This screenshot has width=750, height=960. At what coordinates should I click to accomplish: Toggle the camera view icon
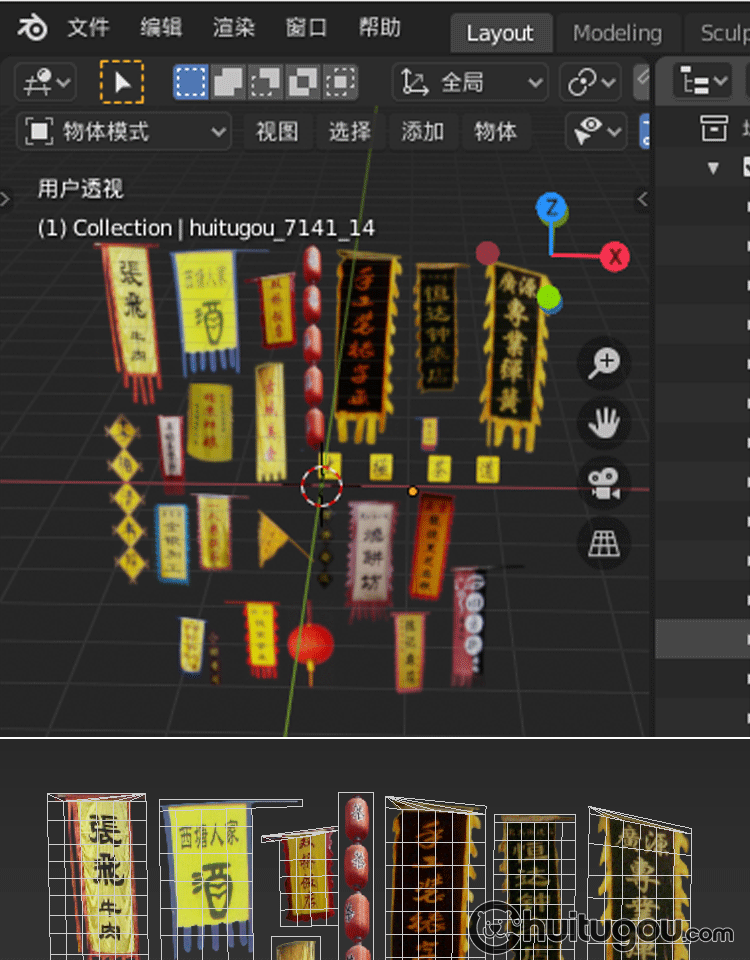coord(604,483)
